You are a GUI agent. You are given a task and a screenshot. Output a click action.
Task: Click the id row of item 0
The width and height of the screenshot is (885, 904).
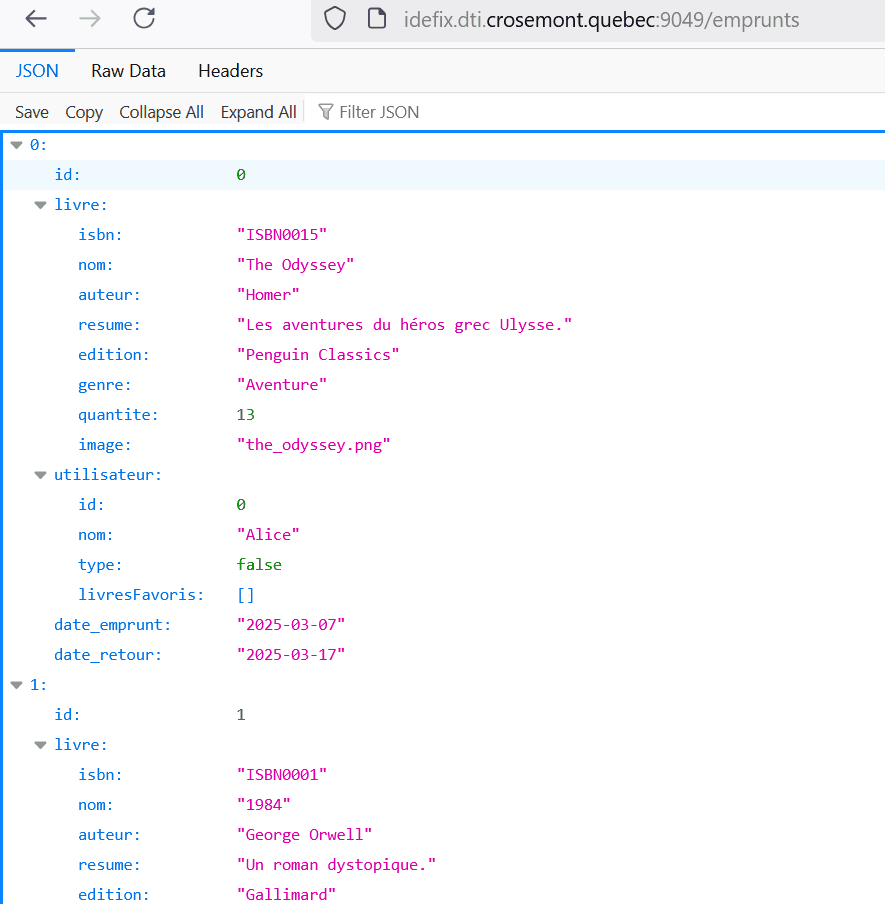[445, 175]
